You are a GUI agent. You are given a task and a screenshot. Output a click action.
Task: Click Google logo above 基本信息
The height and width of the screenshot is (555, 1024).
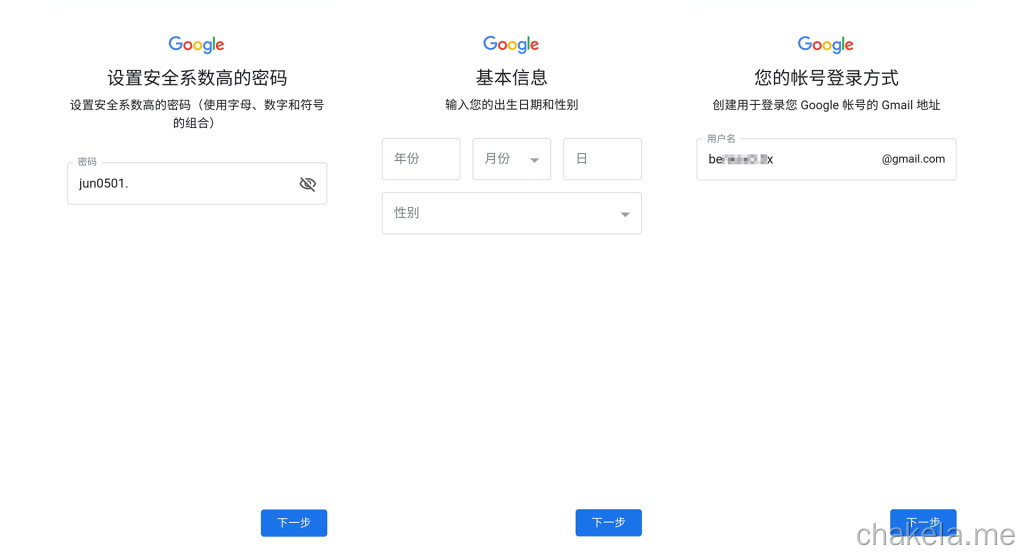(x=511, y=44)
